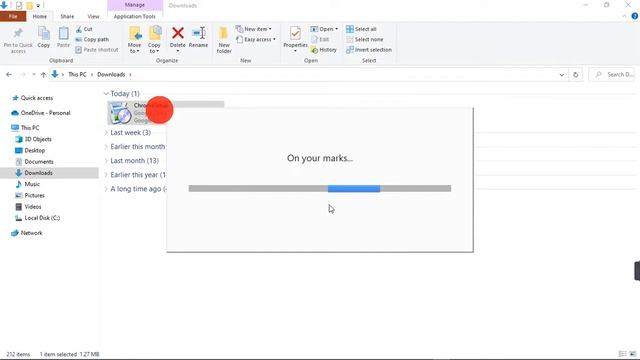Click the red Delete icon

pyautogui.click(x=178, y=33)
